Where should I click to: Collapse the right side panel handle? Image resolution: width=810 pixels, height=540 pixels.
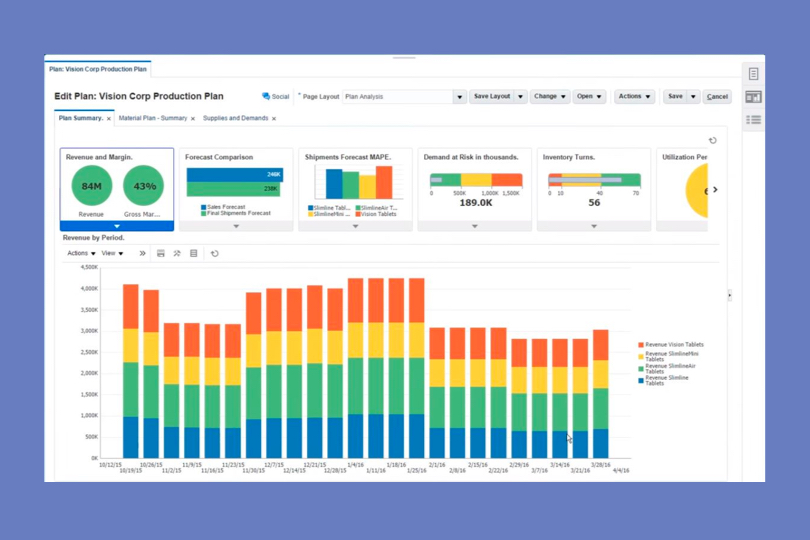tap(729, 296)
